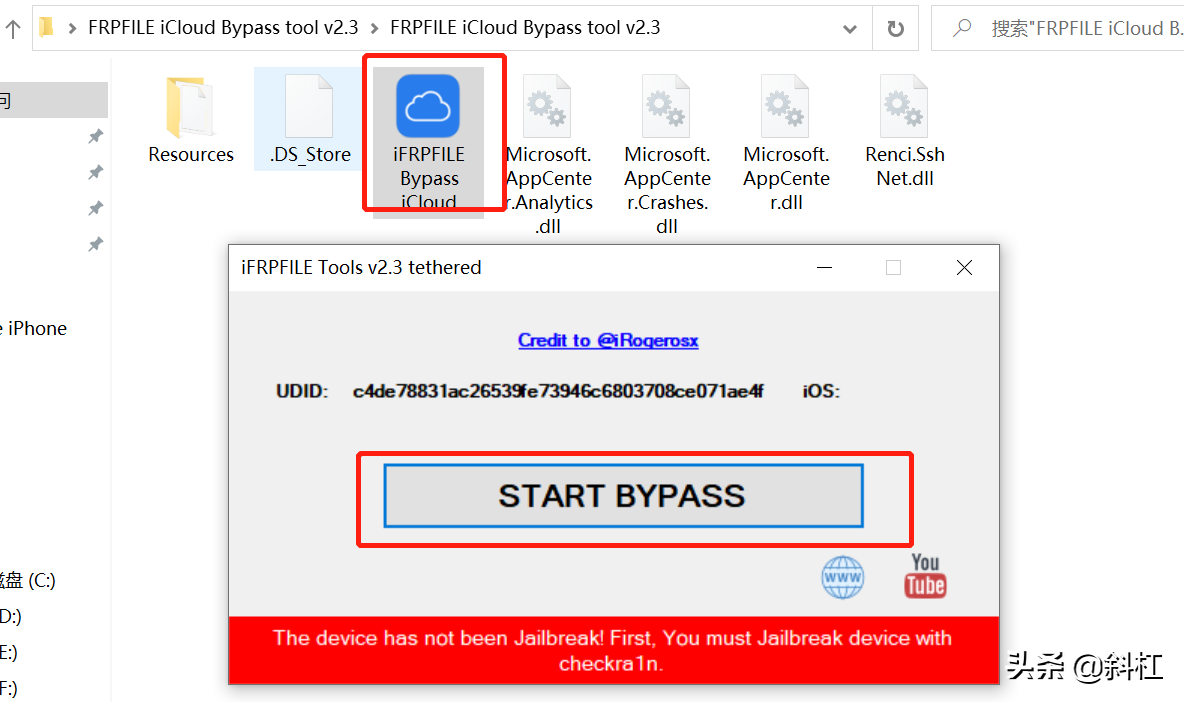Navigate to first FRPFILE breadcrumb folder
The height and width of the screenshot is (702, 1184).
tap(224, 28)
